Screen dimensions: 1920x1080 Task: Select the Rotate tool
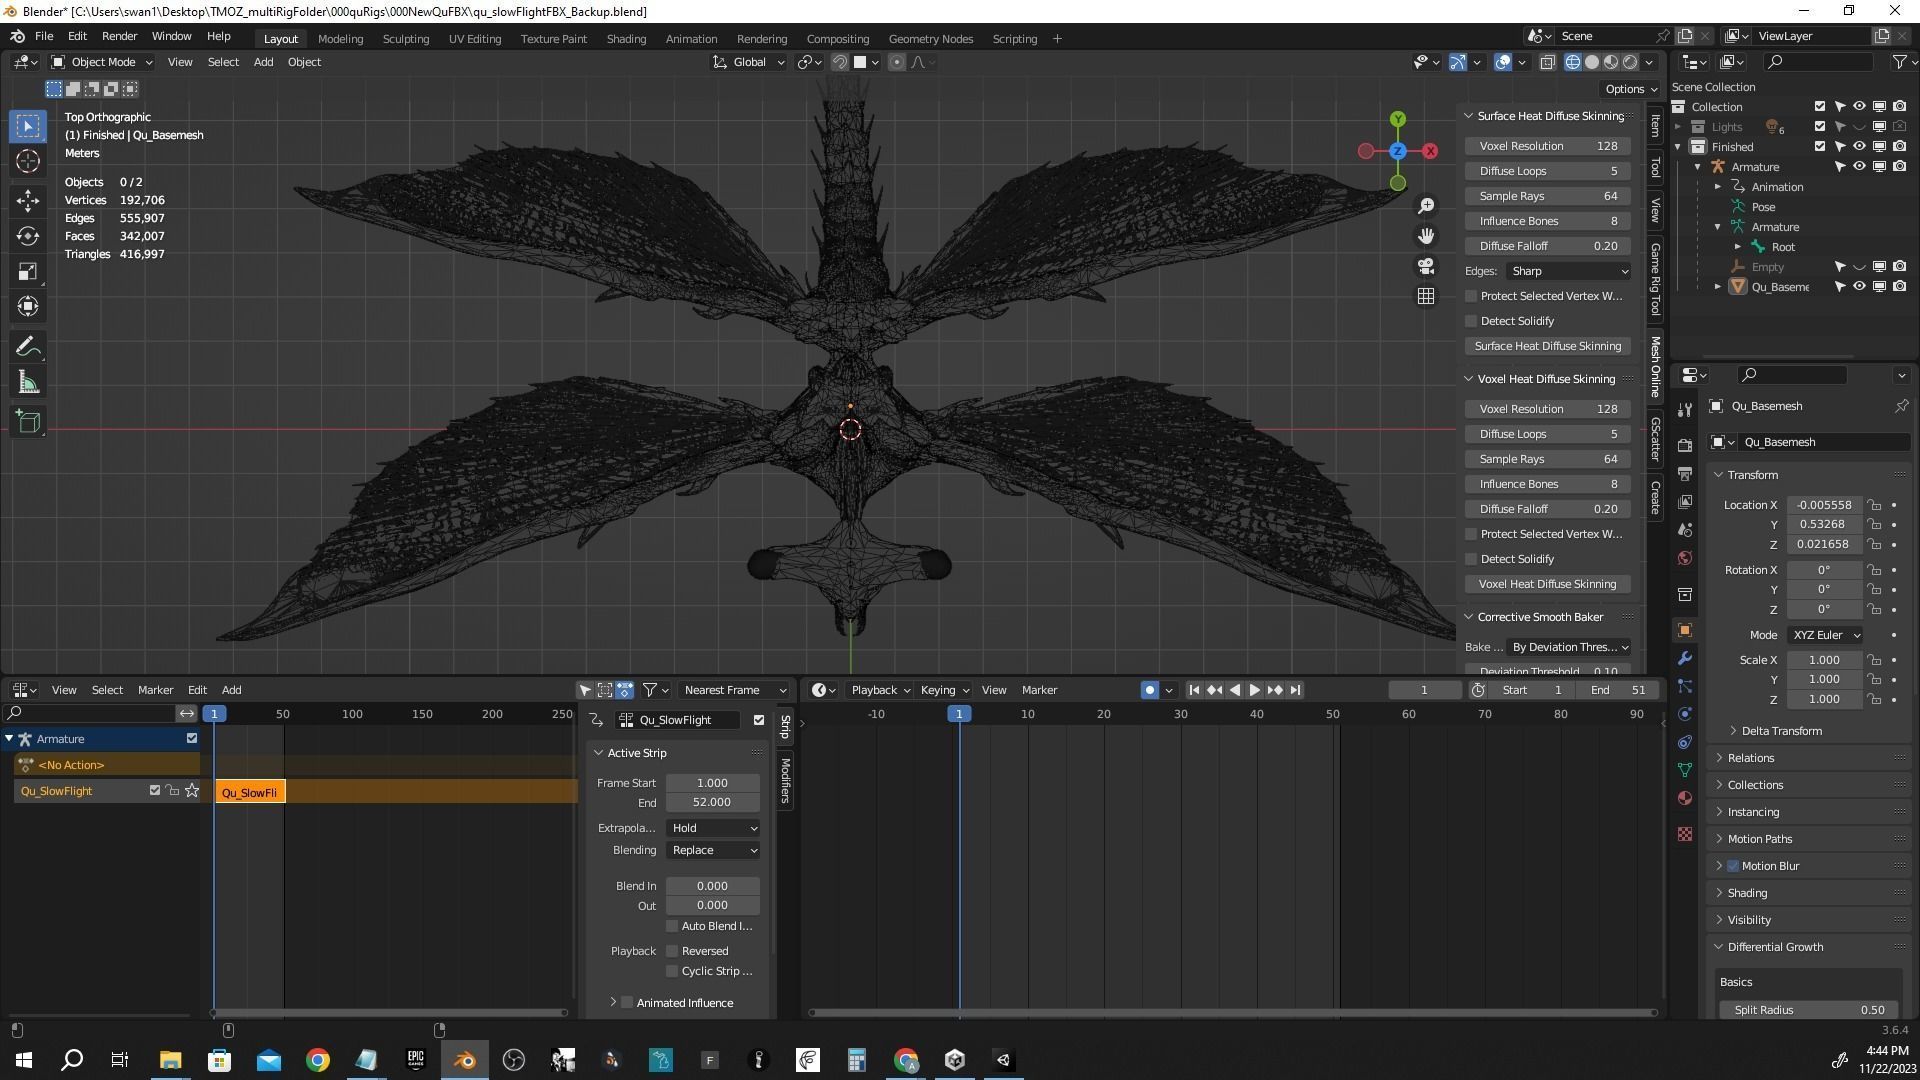click(28, 236)
